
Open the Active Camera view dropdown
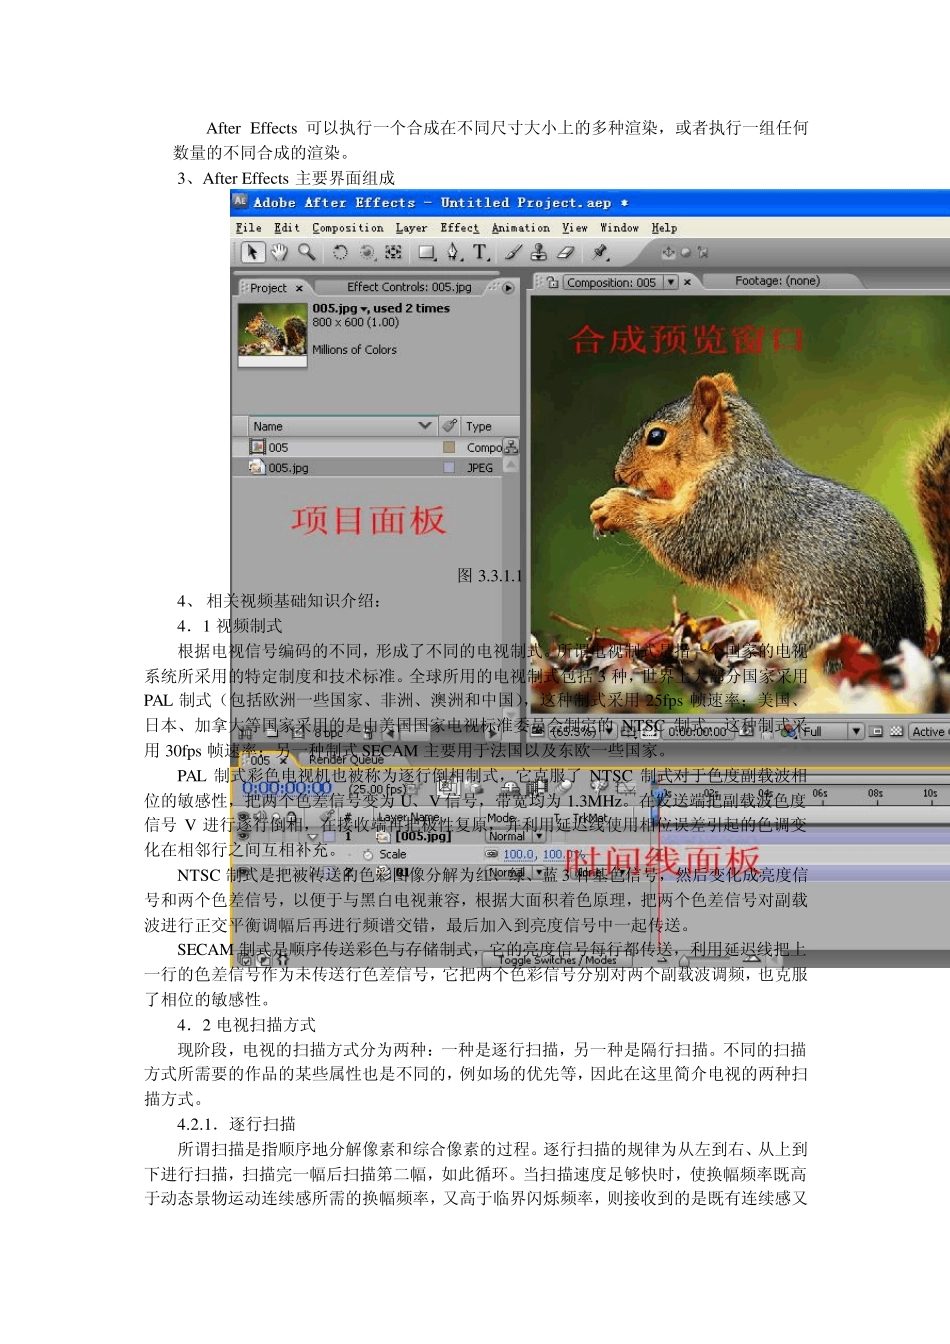[929, 731]
